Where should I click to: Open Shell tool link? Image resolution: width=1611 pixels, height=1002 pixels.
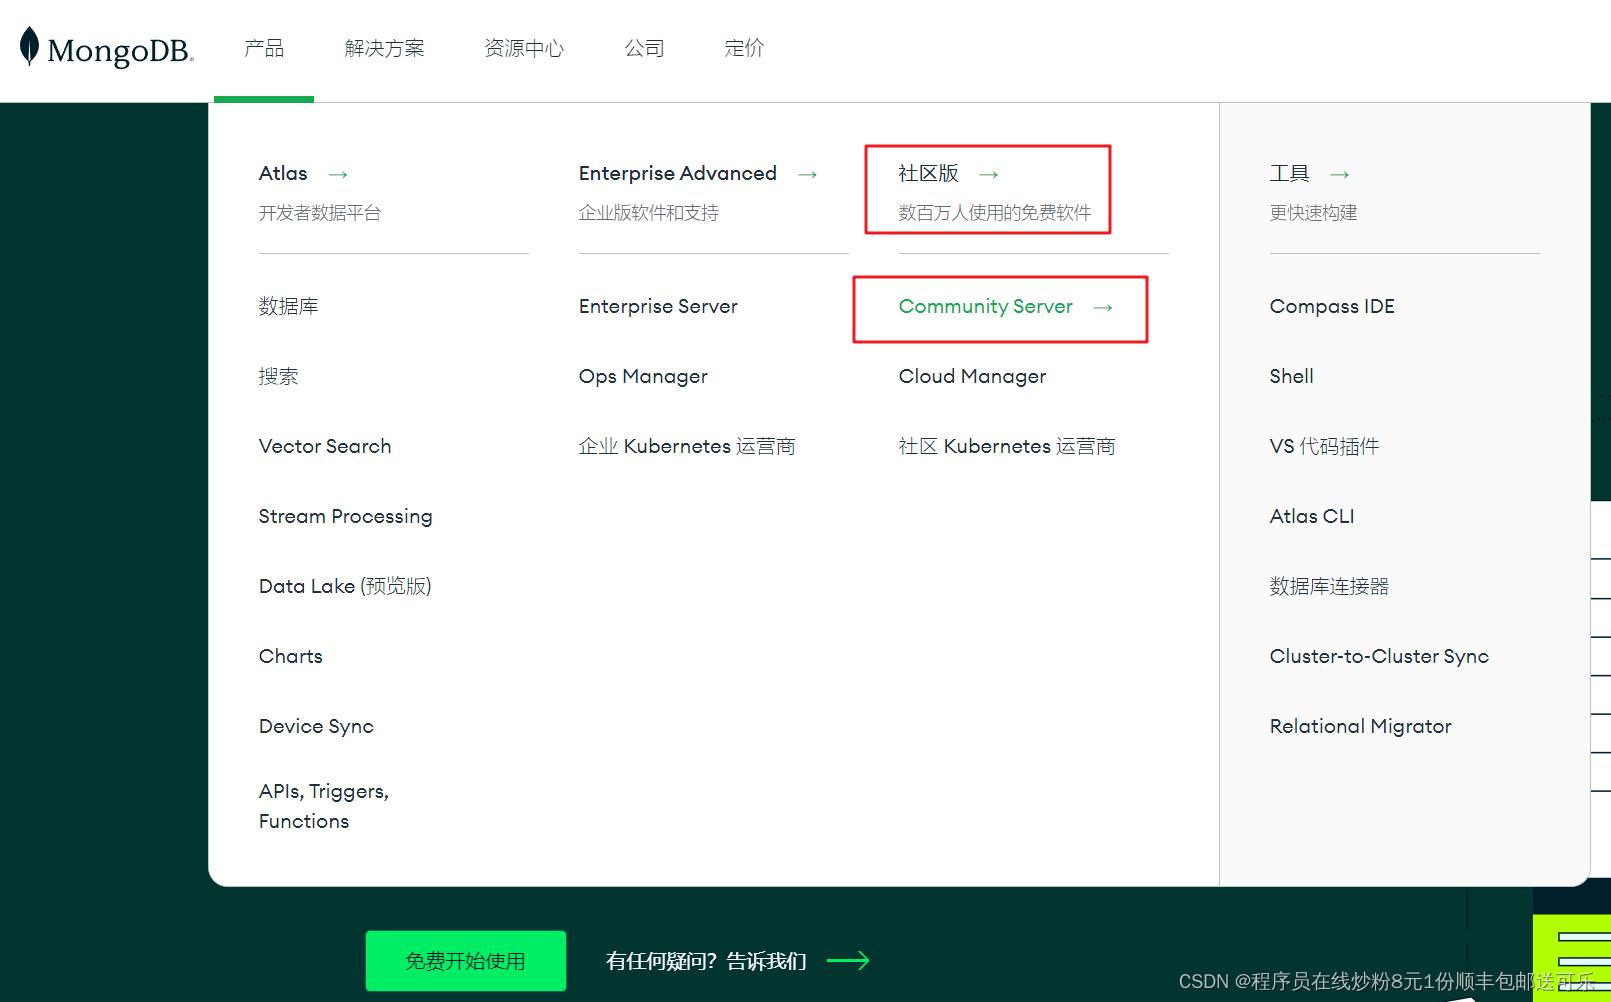pos(1292,376)
